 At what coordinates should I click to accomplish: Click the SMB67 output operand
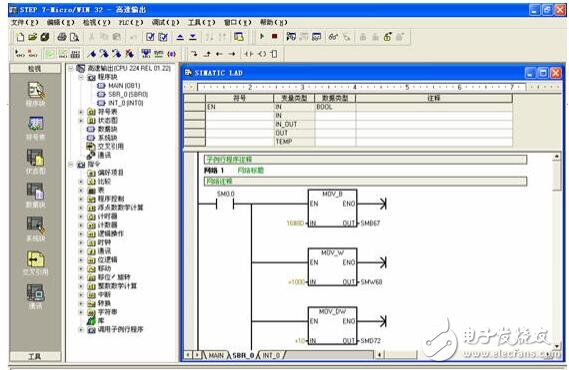tap(370, 223)
